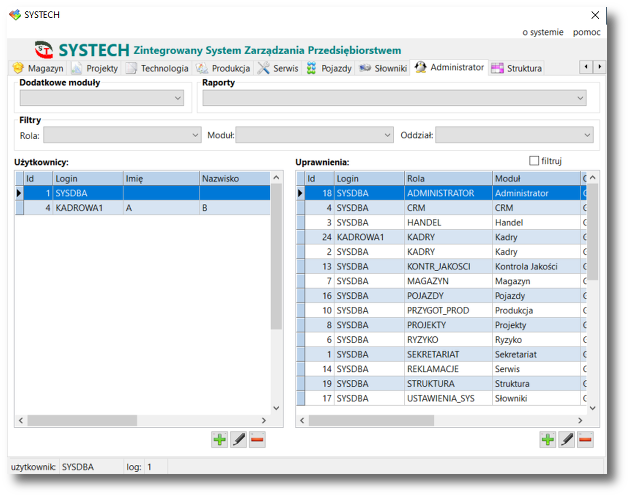Remove selected permission with red minus
The image size is (630, 497).
(585, 440)
